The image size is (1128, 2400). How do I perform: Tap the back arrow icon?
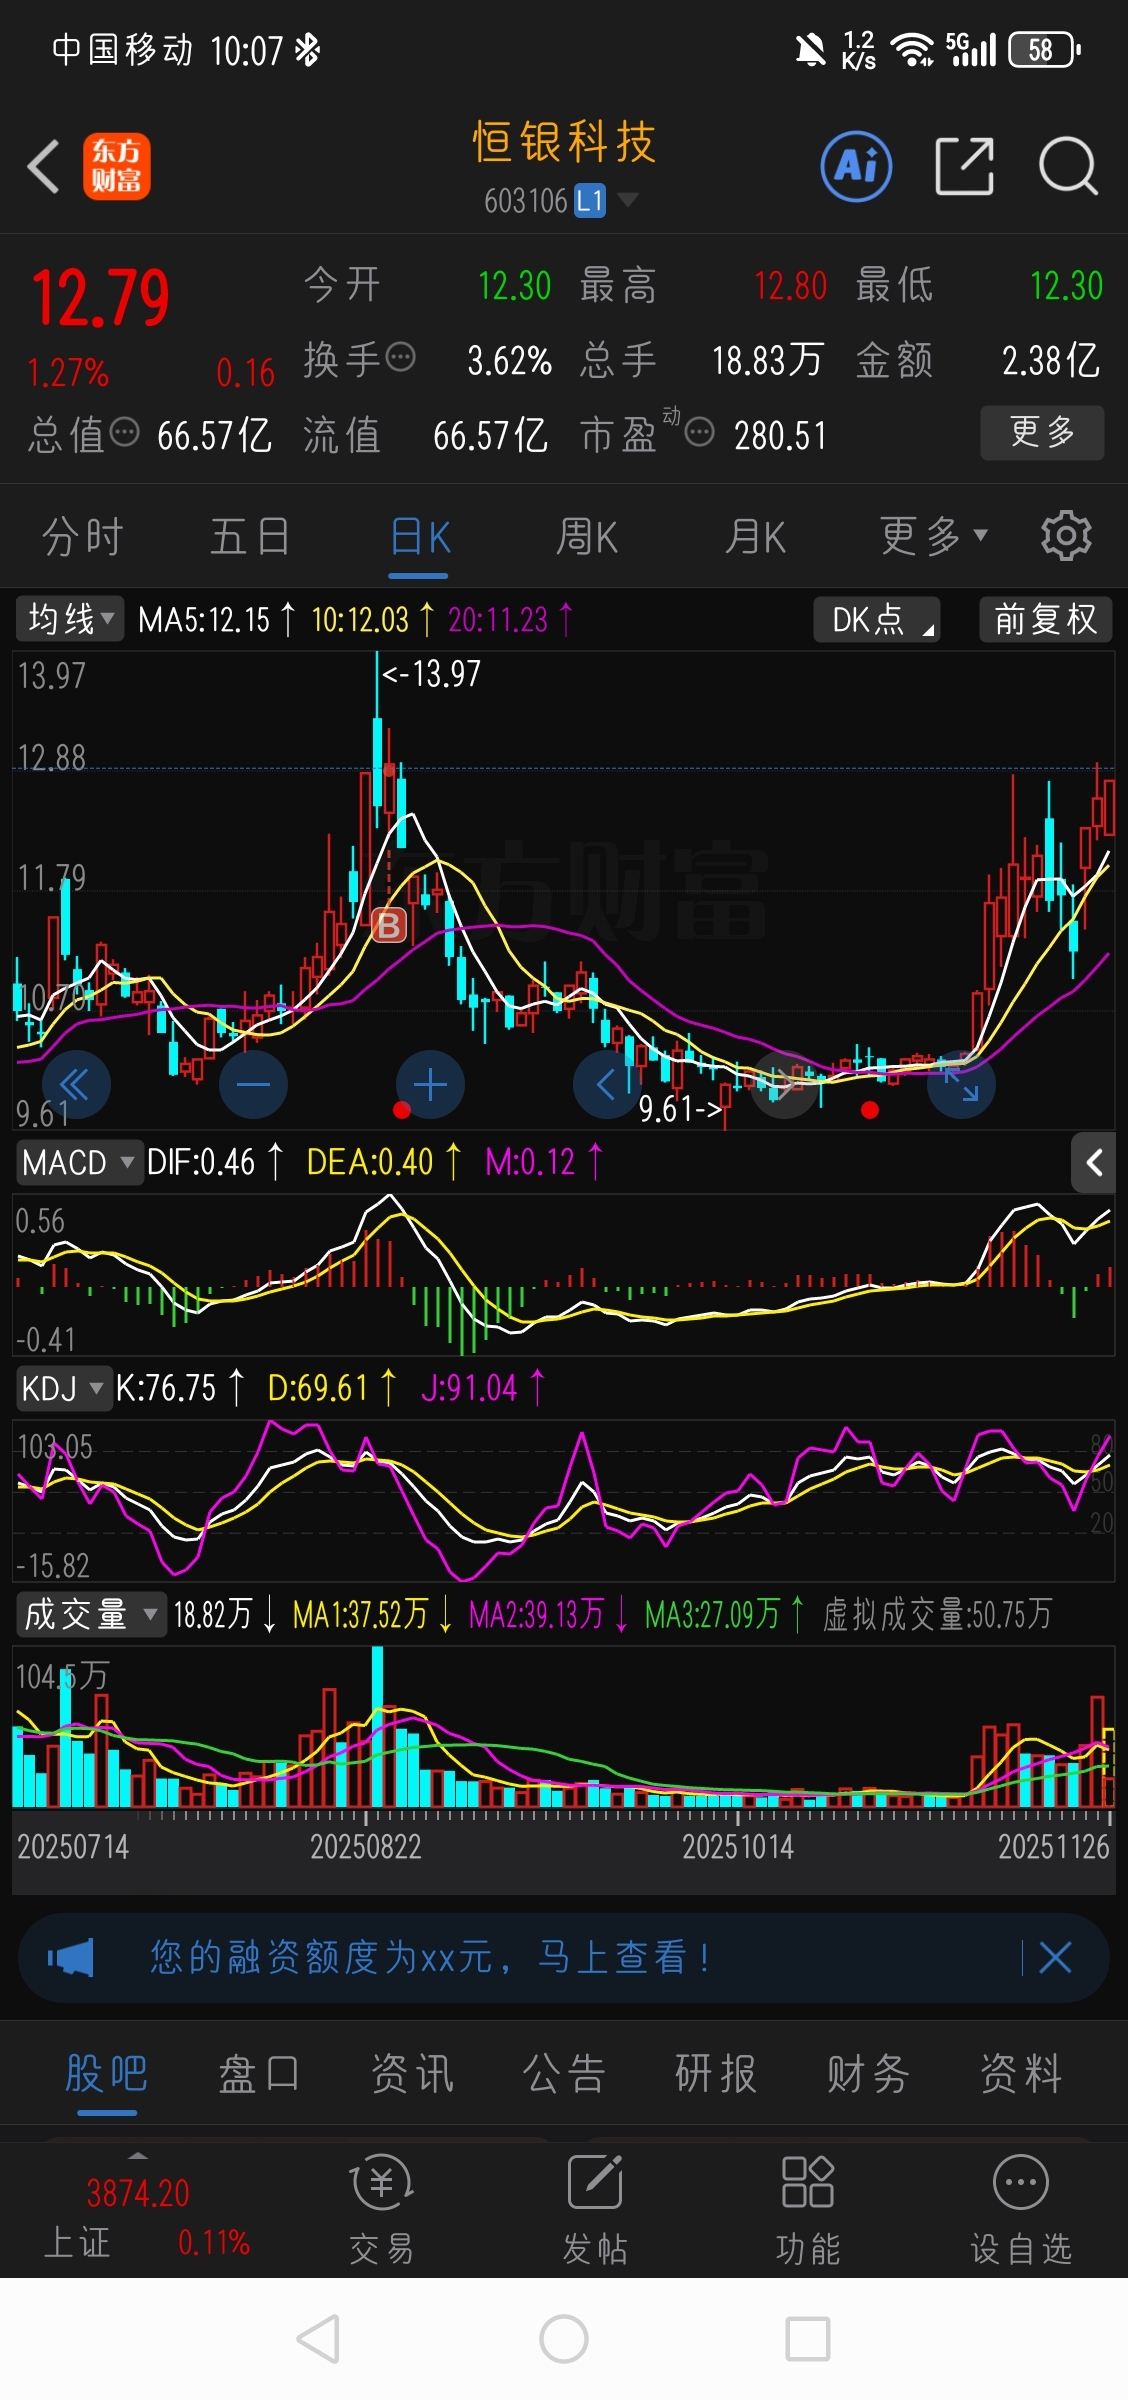coord(44,166)
